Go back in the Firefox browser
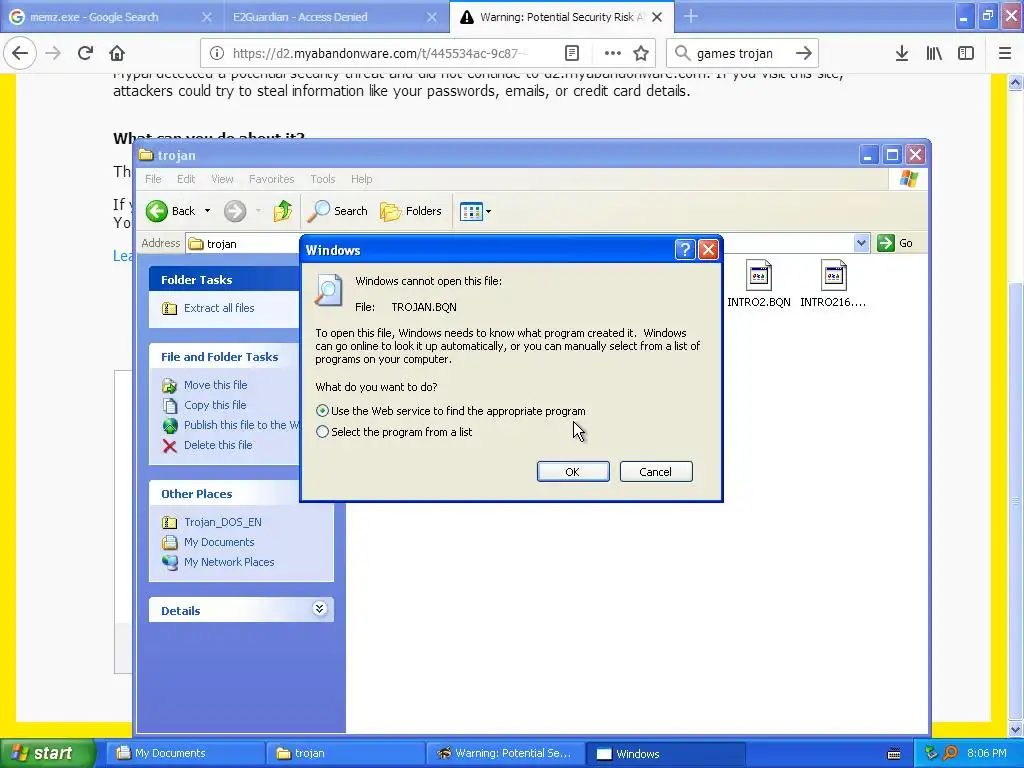The width and height of the screenshot is (1024, 768). click(x=20, y=53)
